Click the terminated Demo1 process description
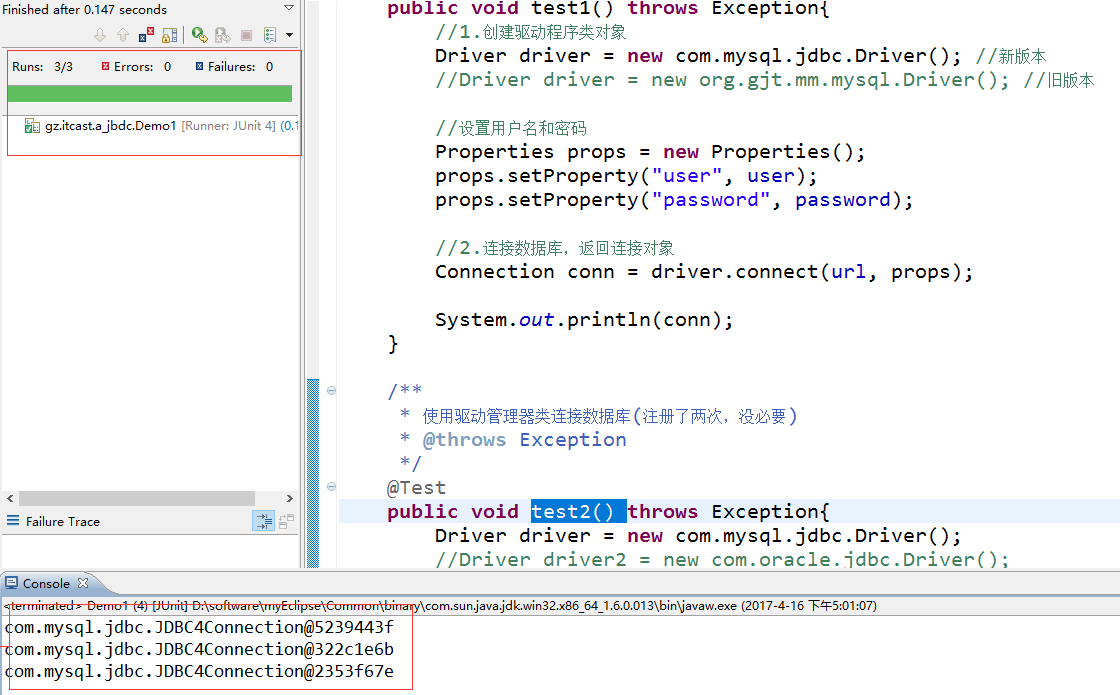1120x695 pixels. [440, 606]
